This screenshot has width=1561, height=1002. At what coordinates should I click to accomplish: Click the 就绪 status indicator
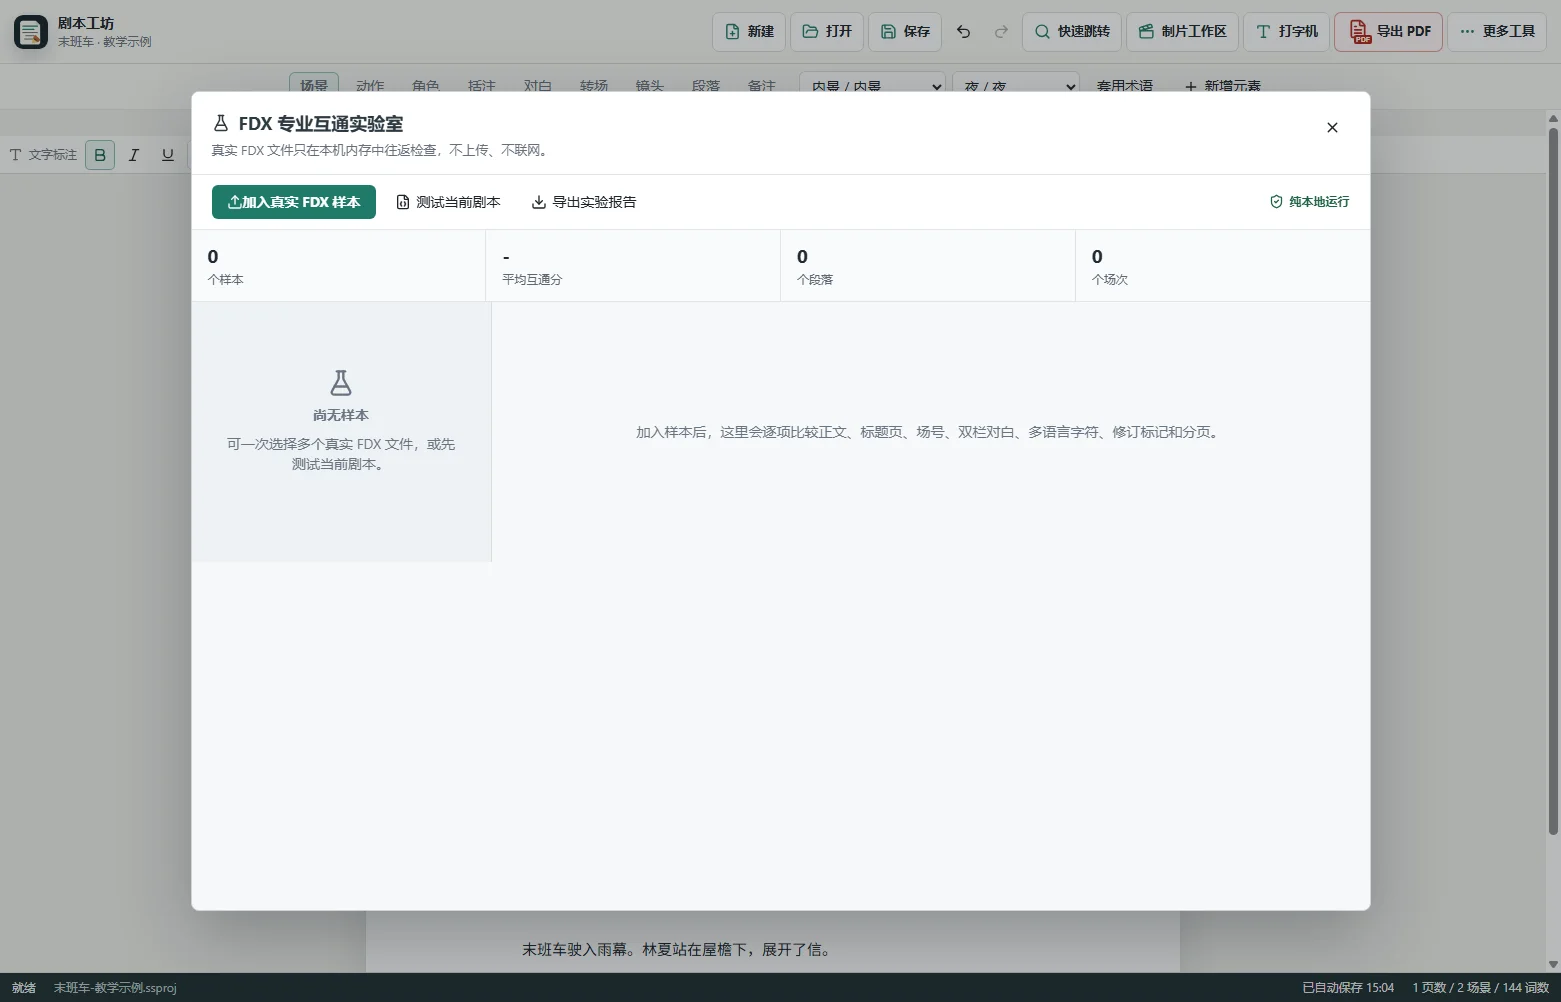tap(24, 988)
